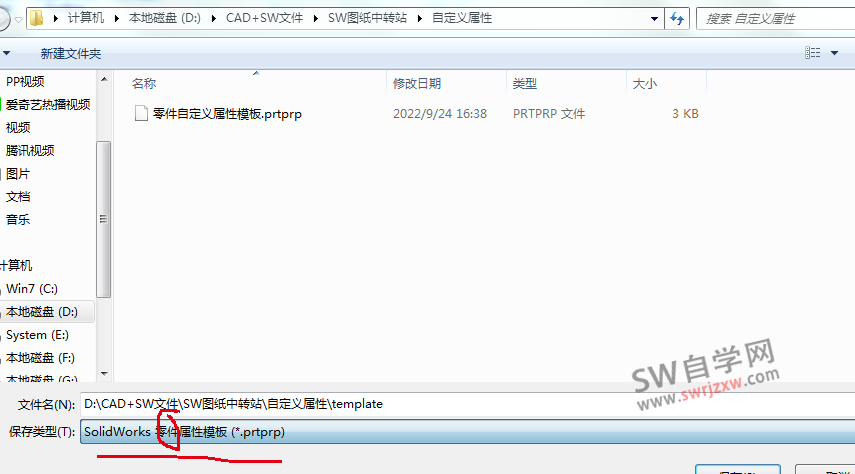Expand arrow after 计算机 in breadcrumb

pyautogui.click(x=117, y=19)
